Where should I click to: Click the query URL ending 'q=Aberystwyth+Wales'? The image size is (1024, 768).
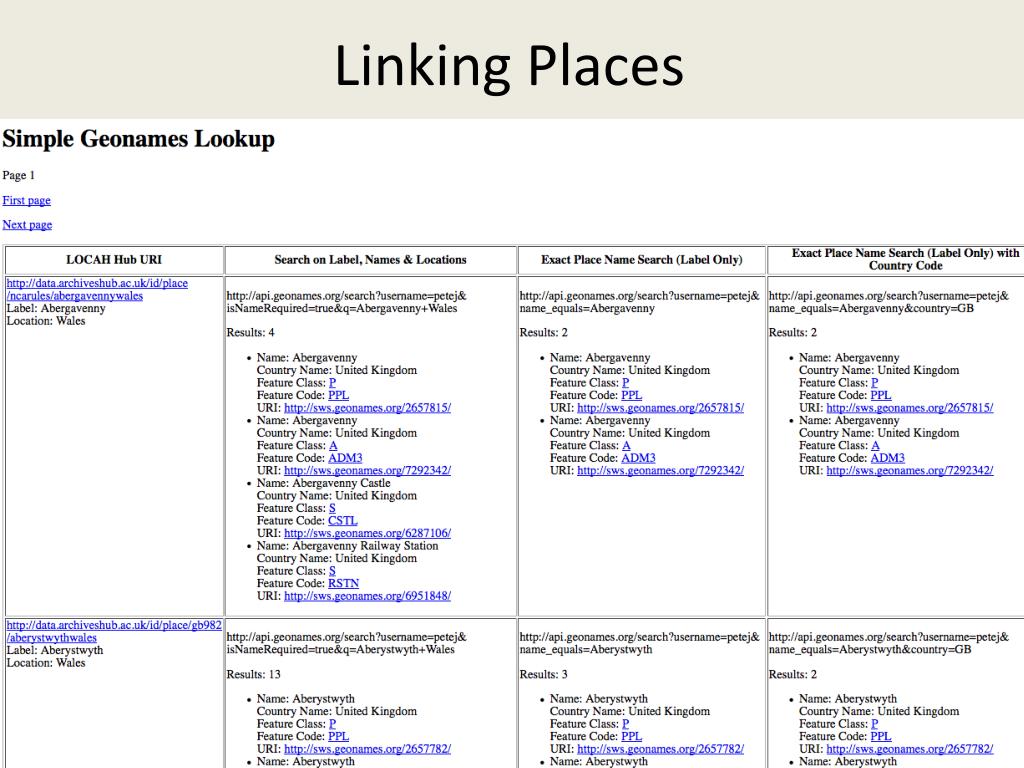coord(347,643)
